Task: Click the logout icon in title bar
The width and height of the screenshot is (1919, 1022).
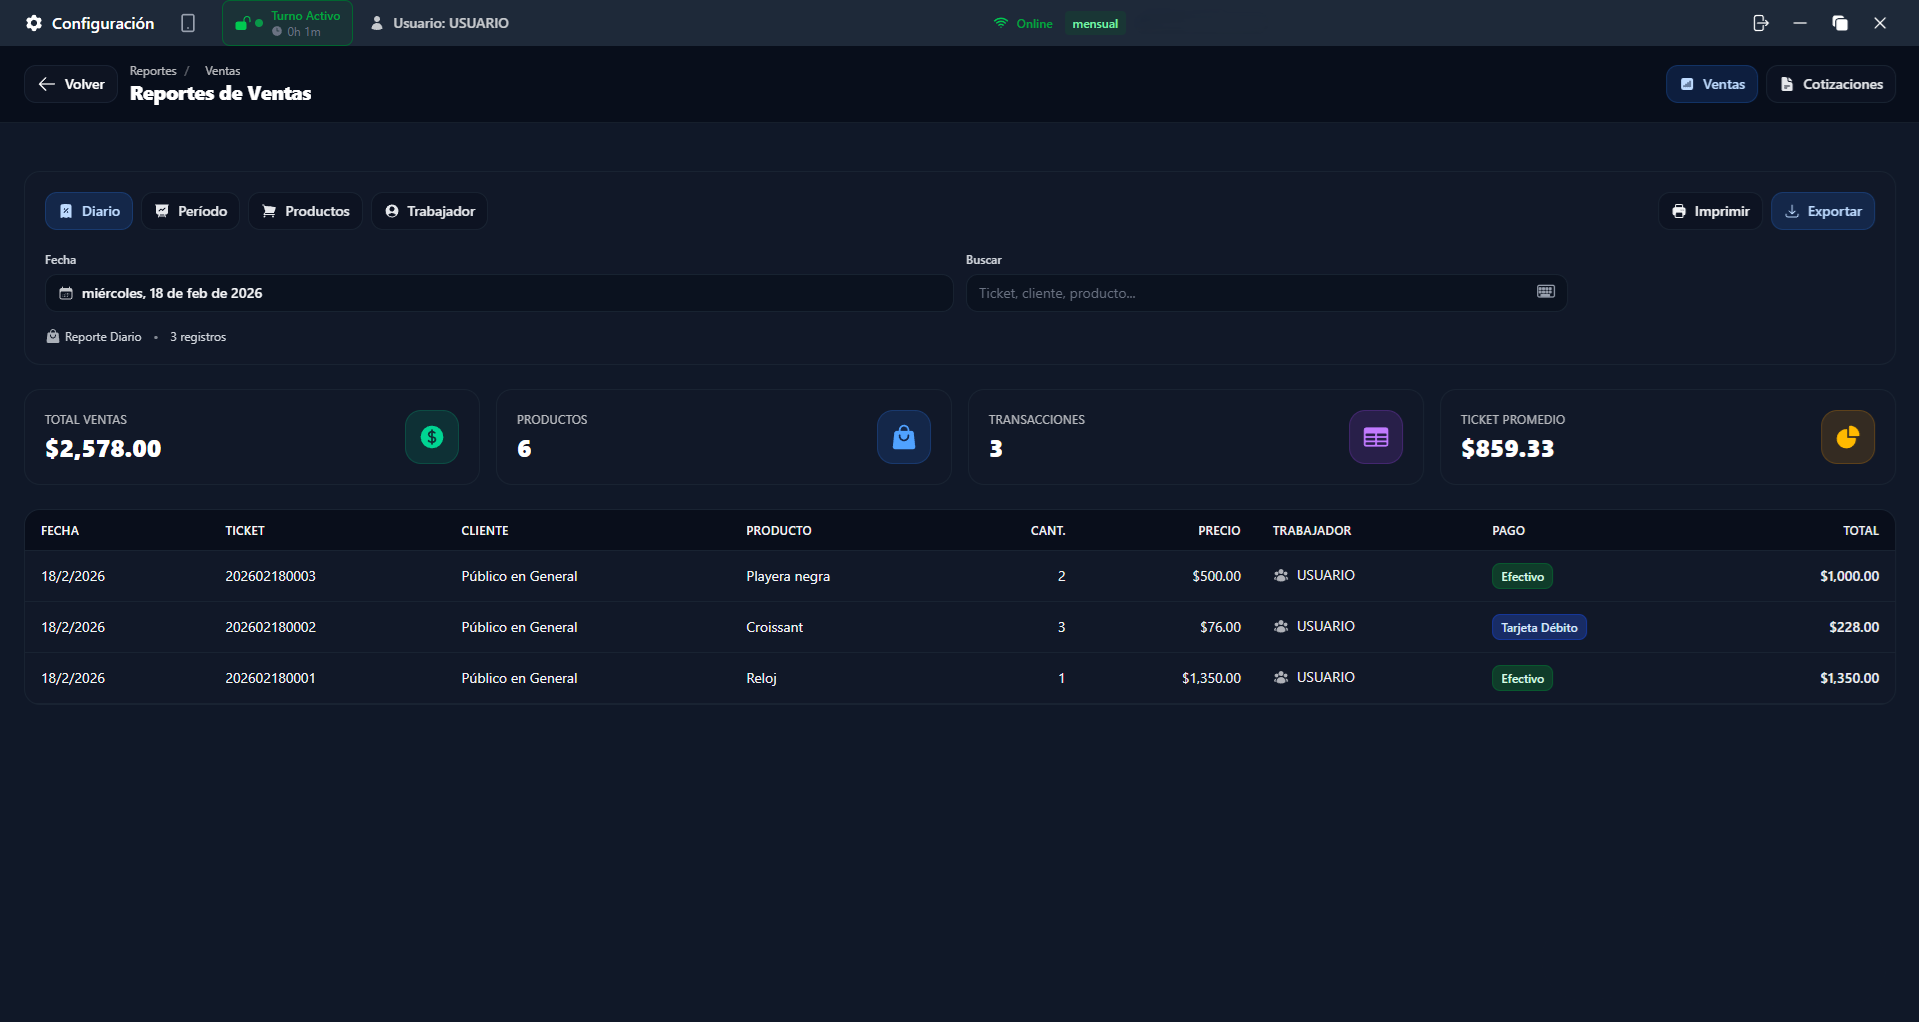Action: (1760, 23)
